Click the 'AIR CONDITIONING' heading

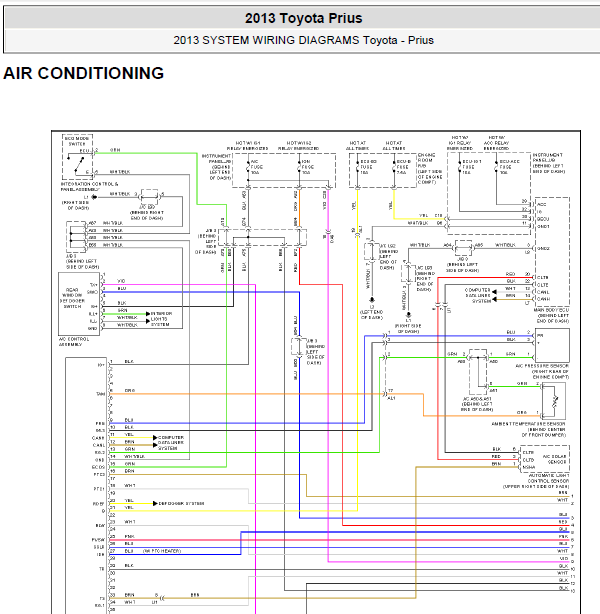click(x=83, y=73)
